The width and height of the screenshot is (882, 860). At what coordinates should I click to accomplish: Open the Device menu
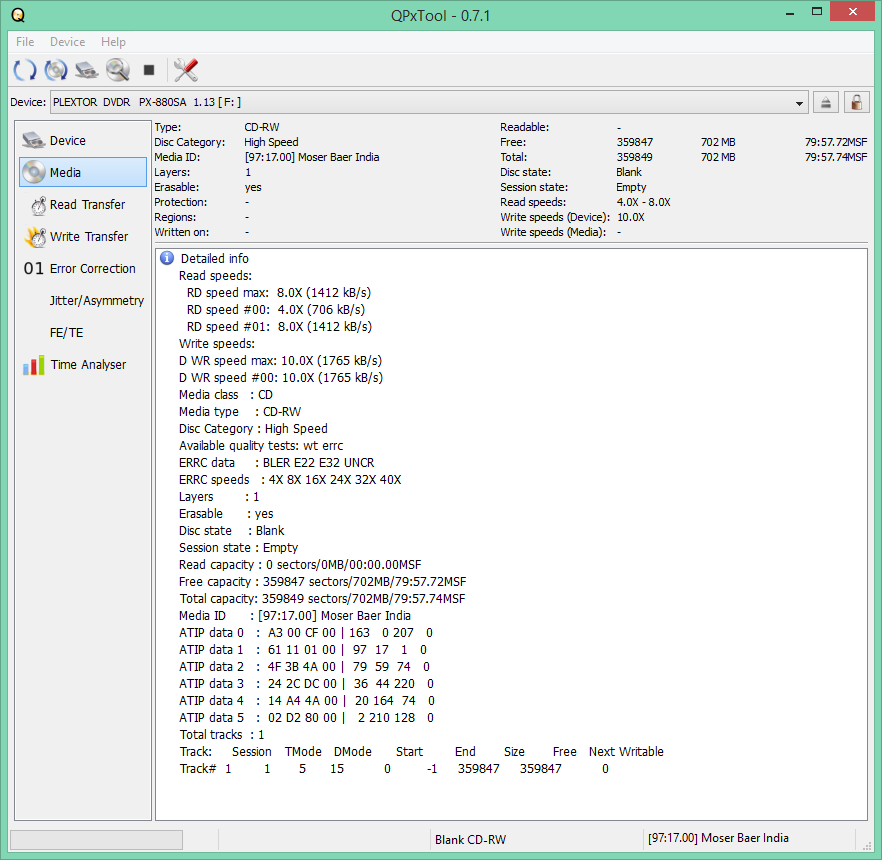68,42
